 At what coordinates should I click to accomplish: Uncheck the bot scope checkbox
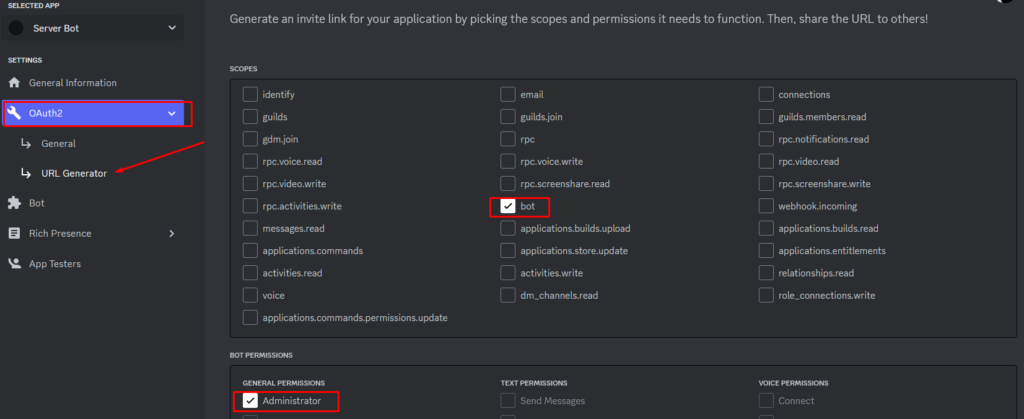click(x=508, y=206)
